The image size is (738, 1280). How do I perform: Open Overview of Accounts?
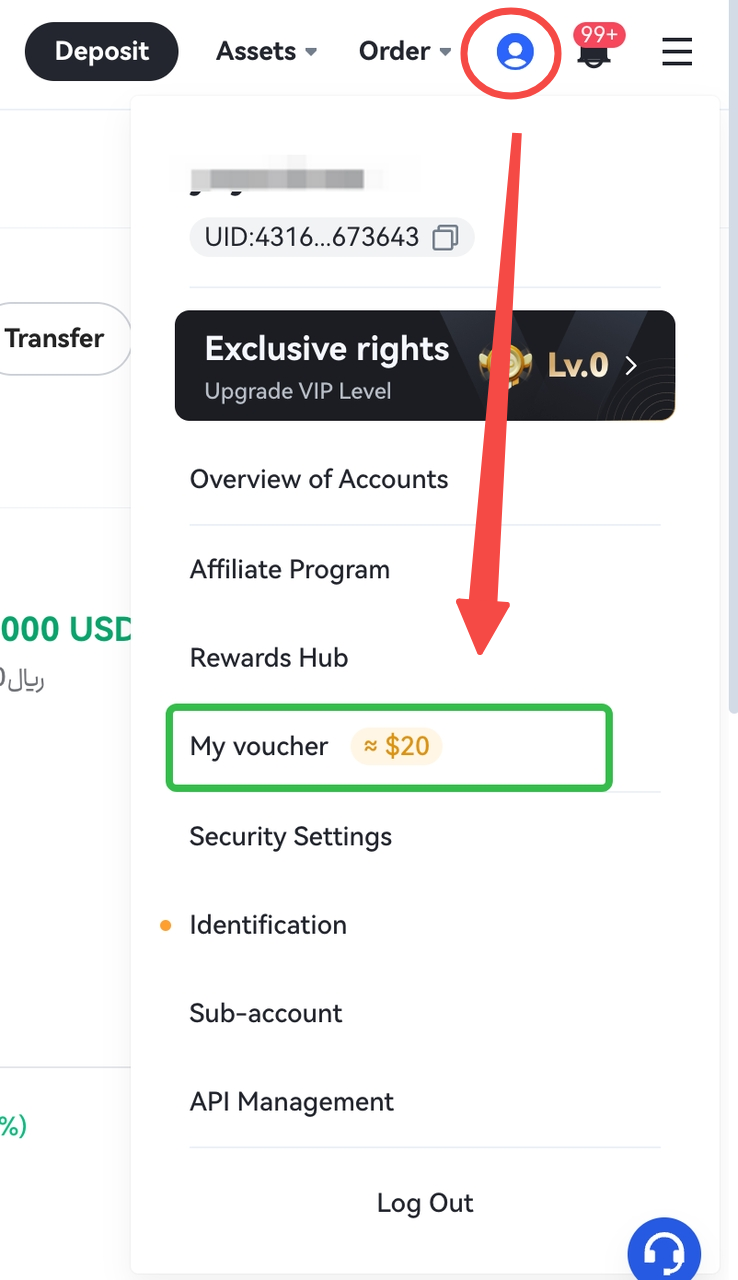coord(319,479)
